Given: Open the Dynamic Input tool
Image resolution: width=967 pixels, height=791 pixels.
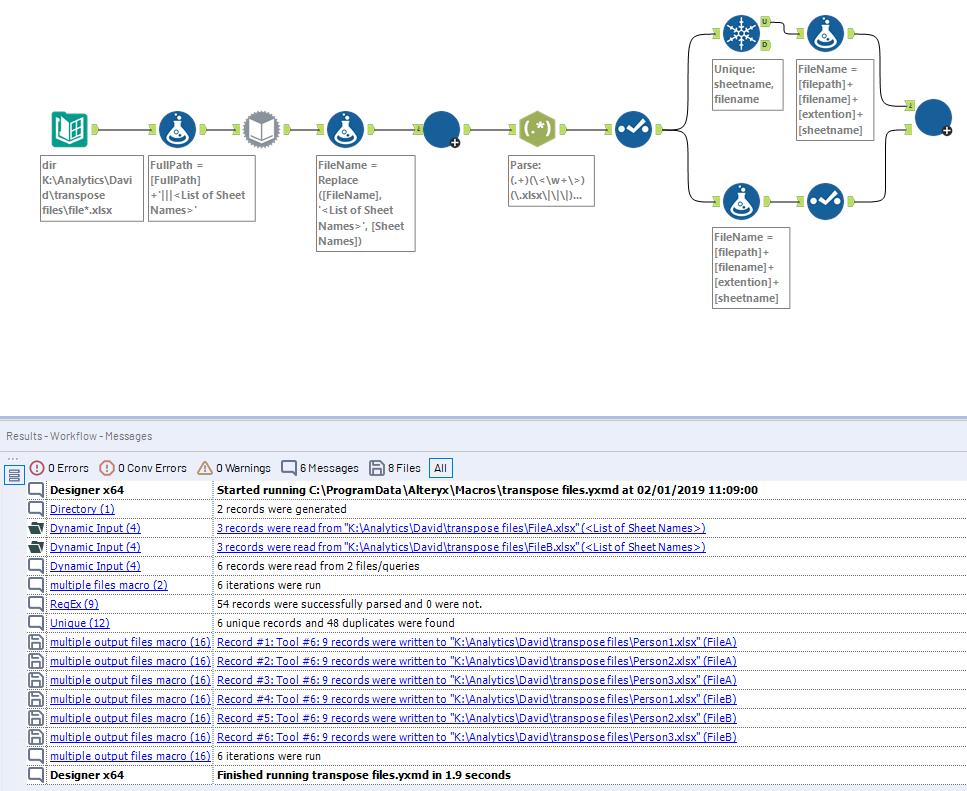Looking at the screenshot, I should pos(261,130).
